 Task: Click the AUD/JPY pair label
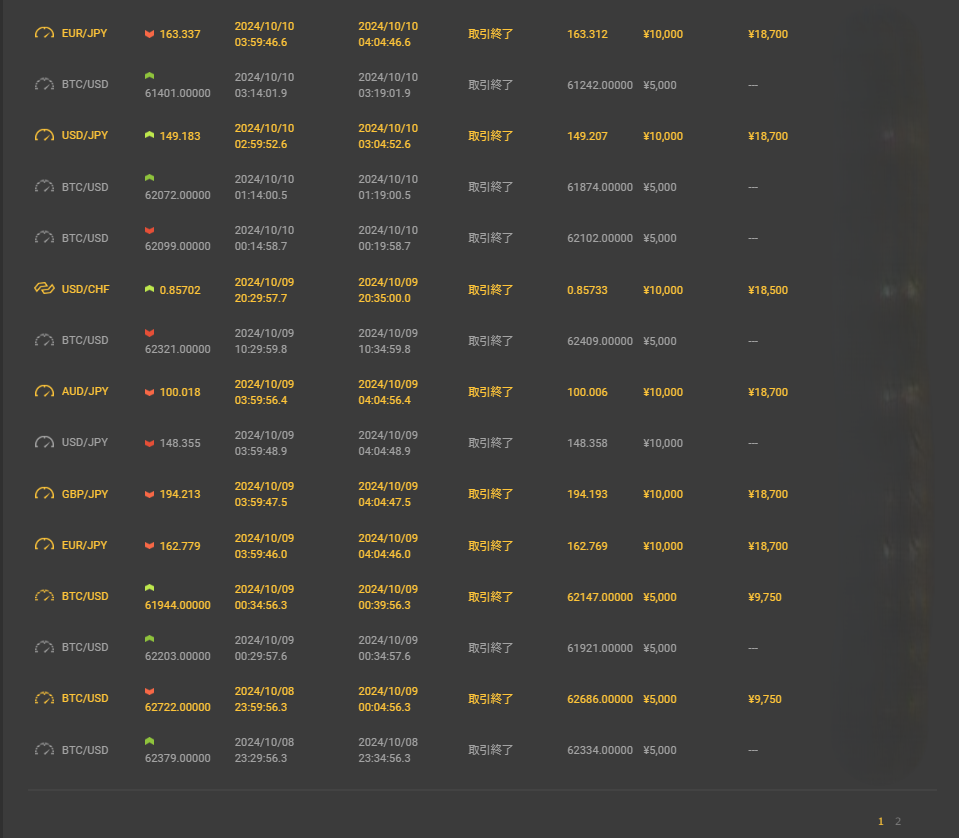(85, 391)
